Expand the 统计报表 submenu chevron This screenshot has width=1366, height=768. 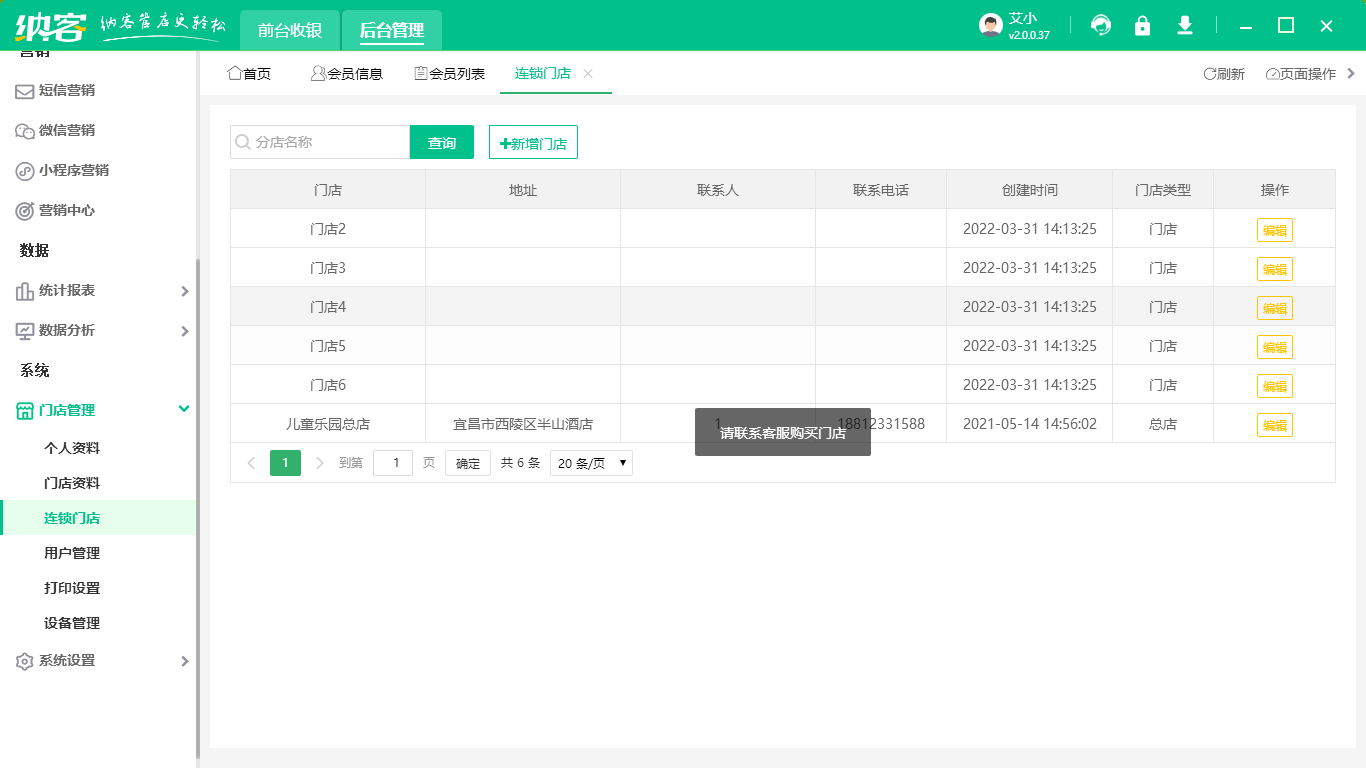click(184, 290)
